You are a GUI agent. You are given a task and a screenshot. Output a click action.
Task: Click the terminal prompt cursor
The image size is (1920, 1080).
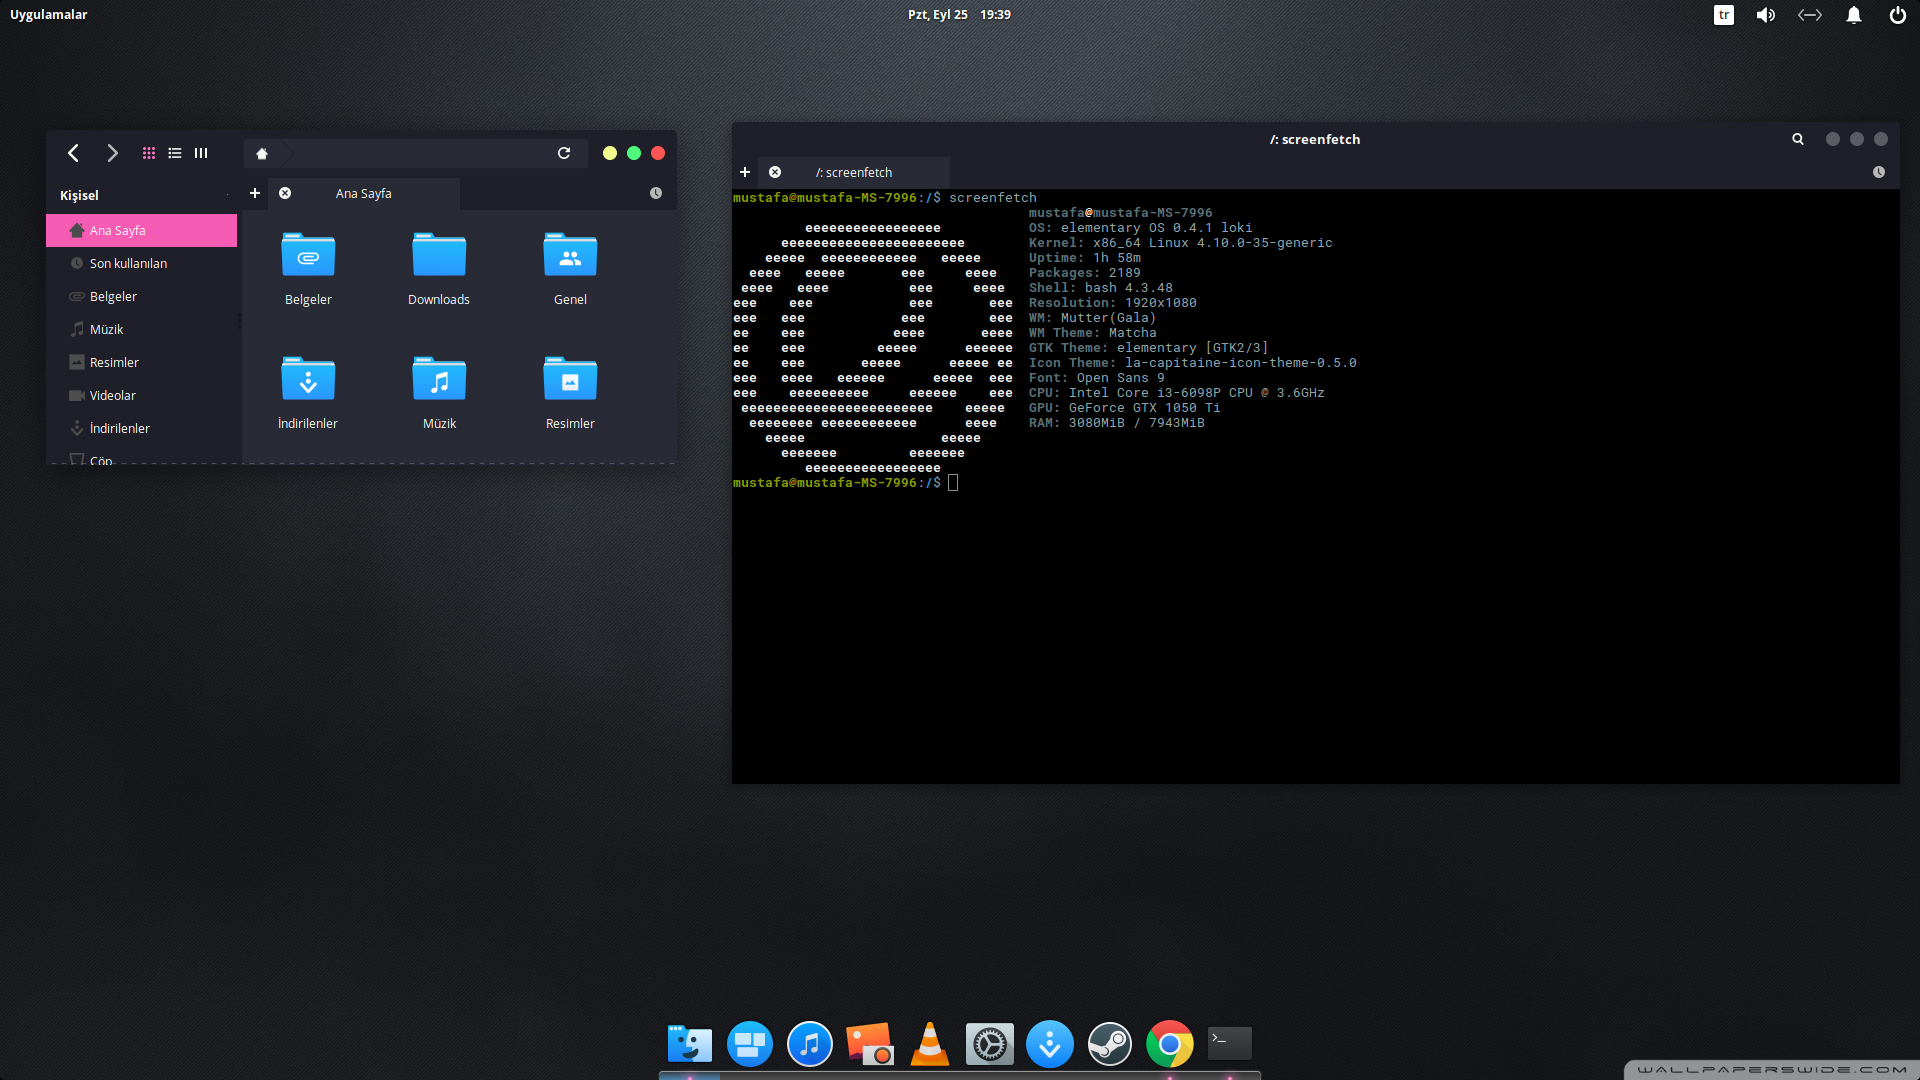pyautogui.click(x=953, y=483)
